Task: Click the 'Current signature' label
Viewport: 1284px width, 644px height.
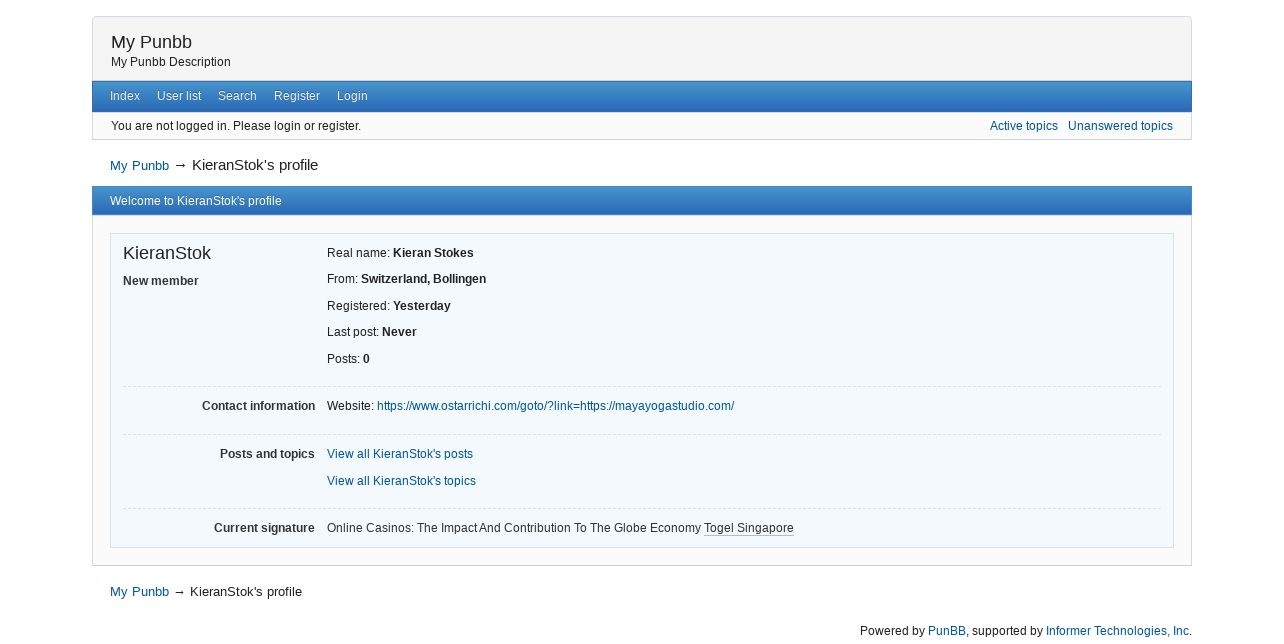Action: (x=264, y=528)
